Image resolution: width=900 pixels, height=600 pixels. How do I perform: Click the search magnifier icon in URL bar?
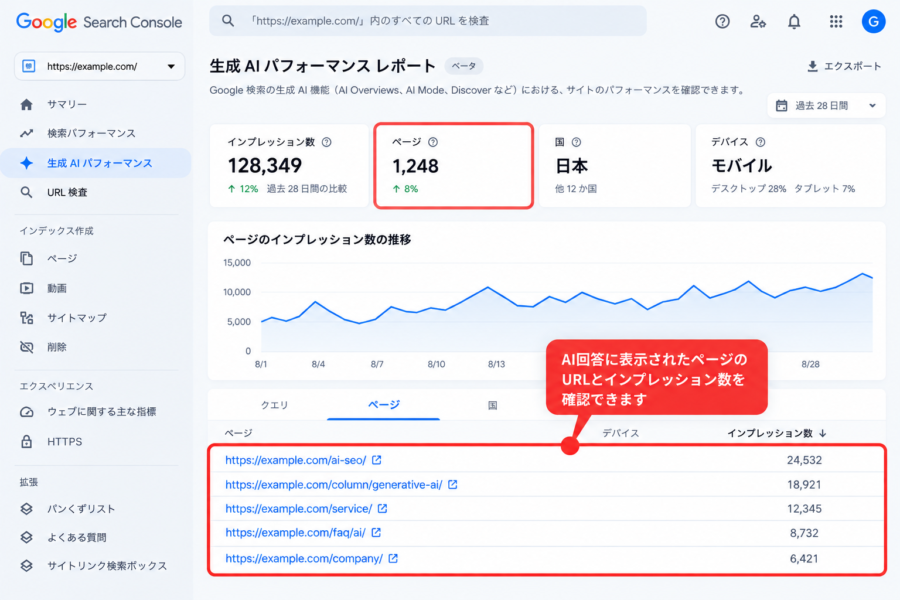pos(228,21)
